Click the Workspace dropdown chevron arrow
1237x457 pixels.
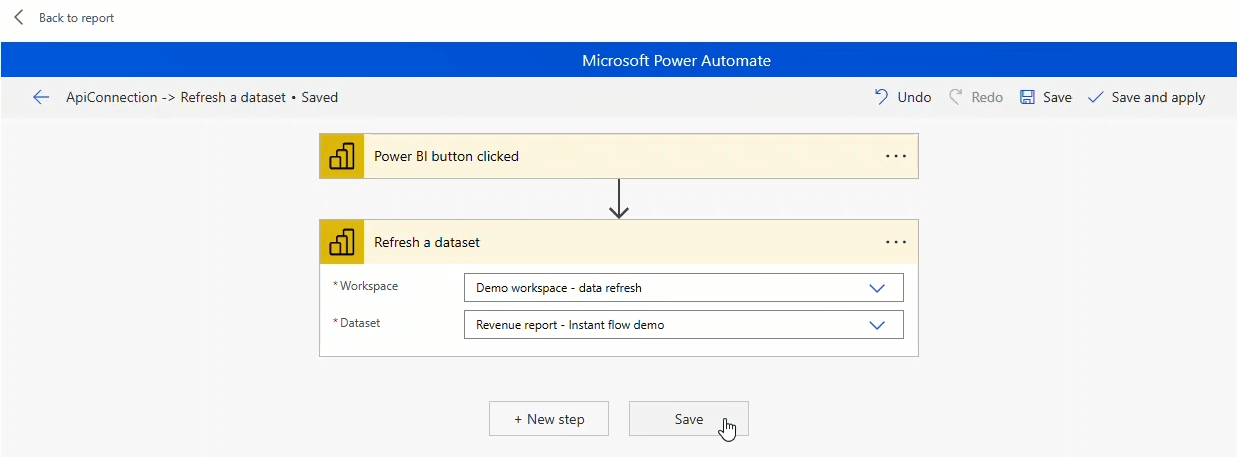click(877, 288)
